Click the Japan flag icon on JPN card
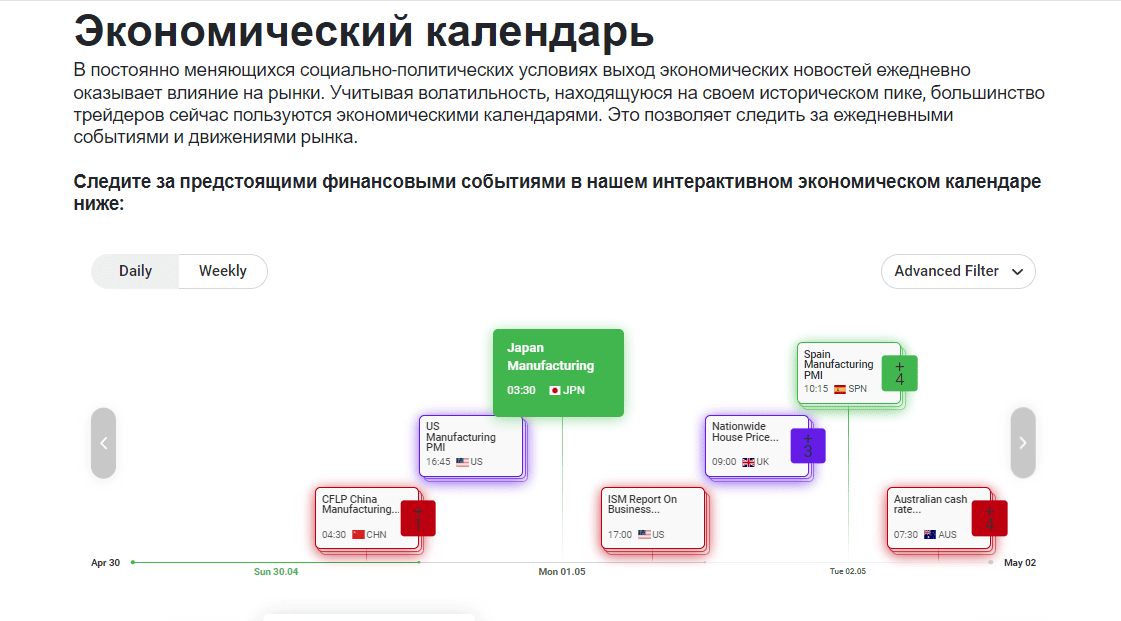The width and height of the screenshot is (1121, 621). [555, 390]
